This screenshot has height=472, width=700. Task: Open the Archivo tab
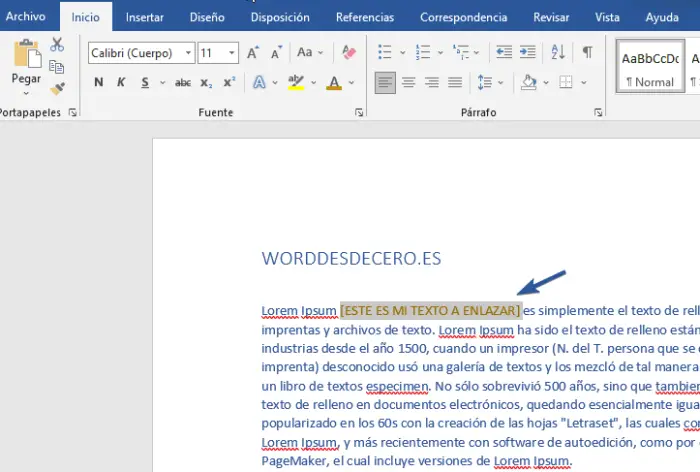coord(25,17)
